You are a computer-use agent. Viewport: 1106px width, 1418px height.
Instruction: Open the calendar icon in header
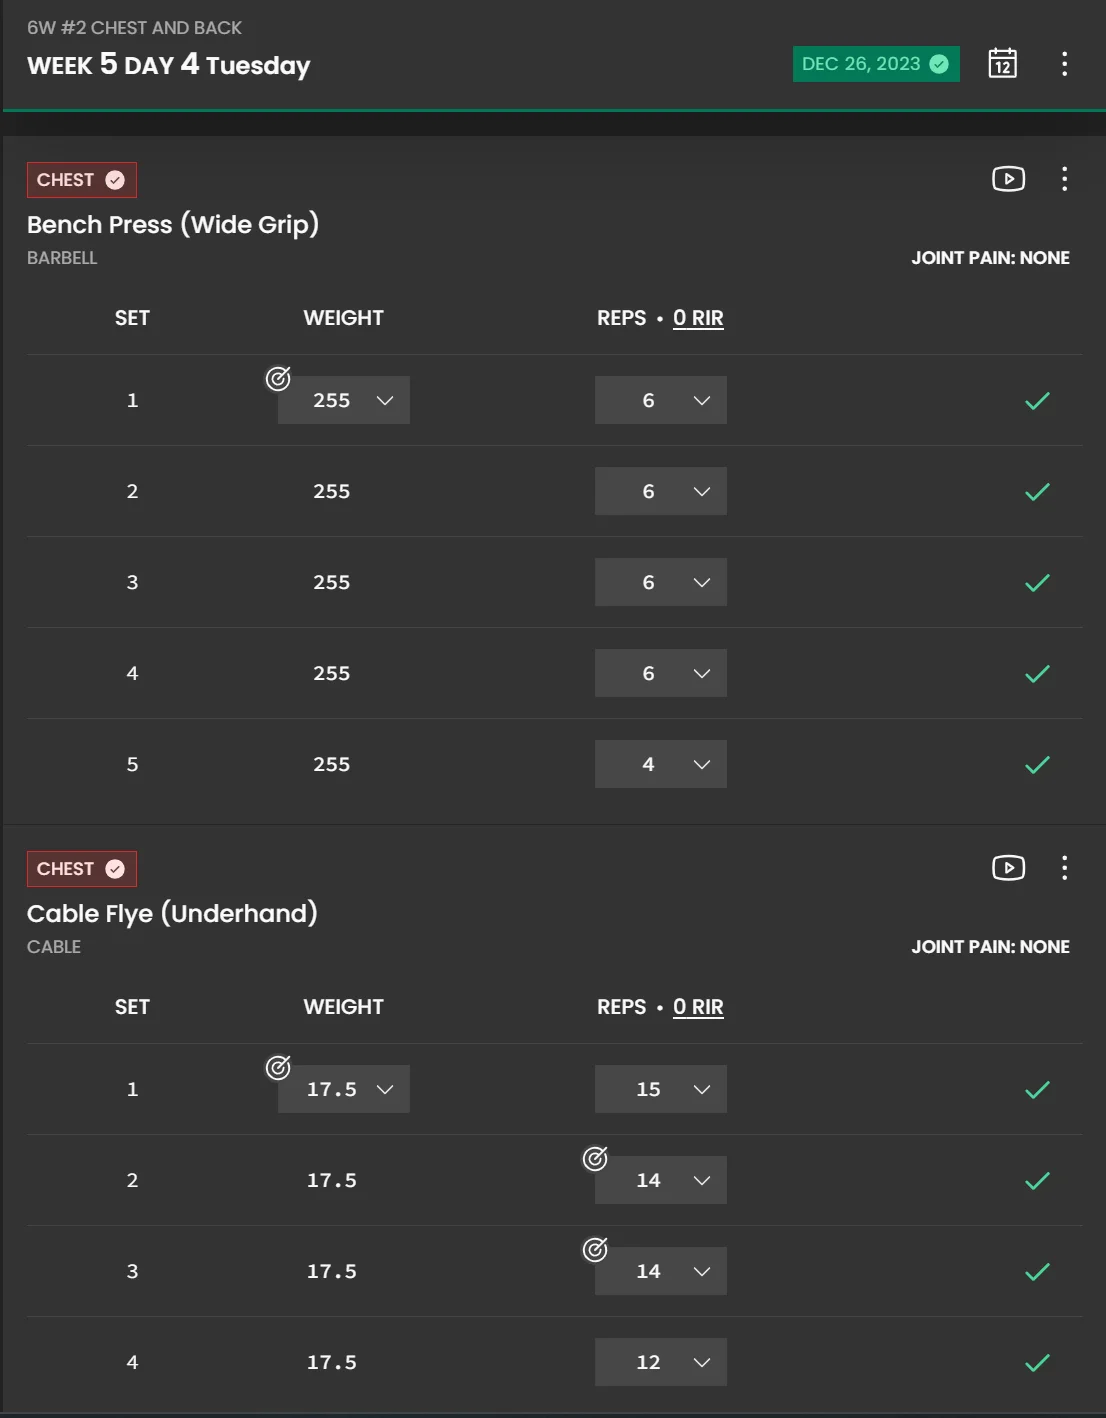1002,64
